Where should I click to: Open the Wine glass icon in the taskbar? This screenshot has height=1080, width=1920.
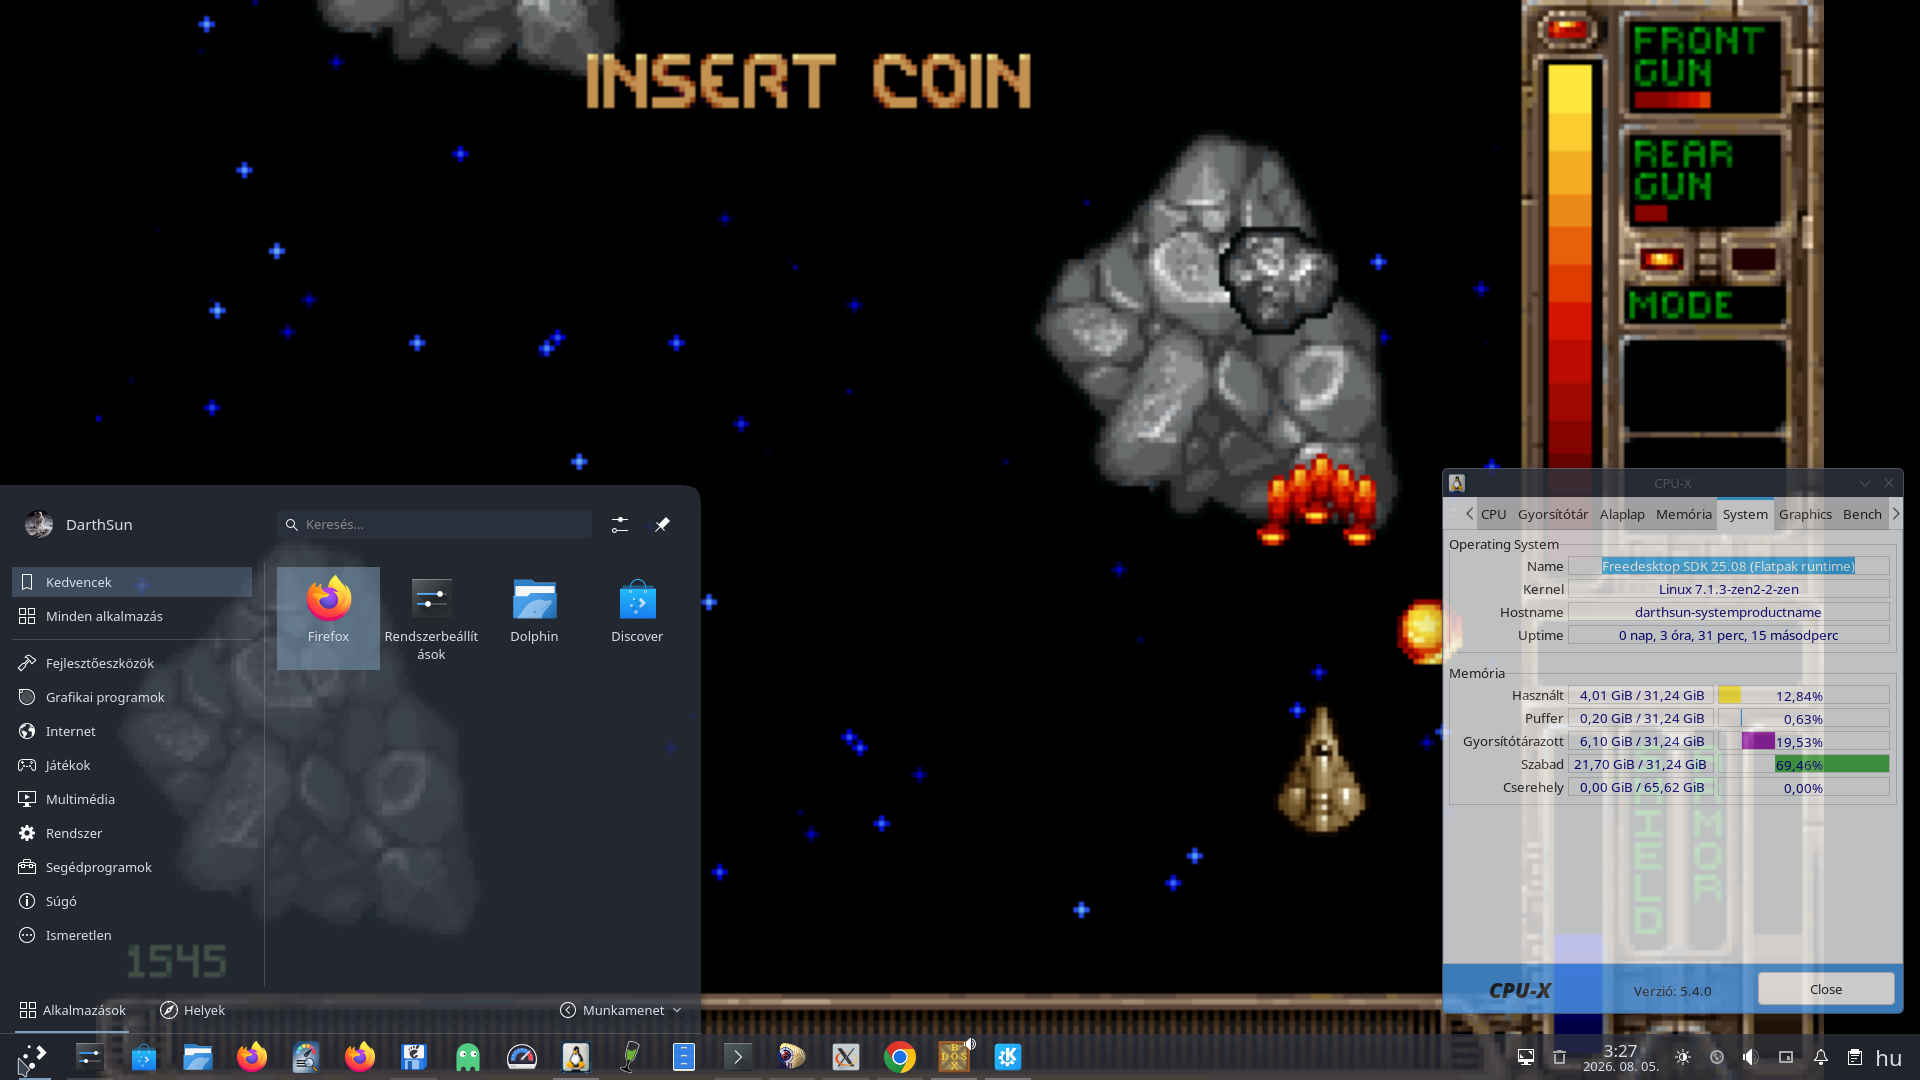[x=630, y=1057]
